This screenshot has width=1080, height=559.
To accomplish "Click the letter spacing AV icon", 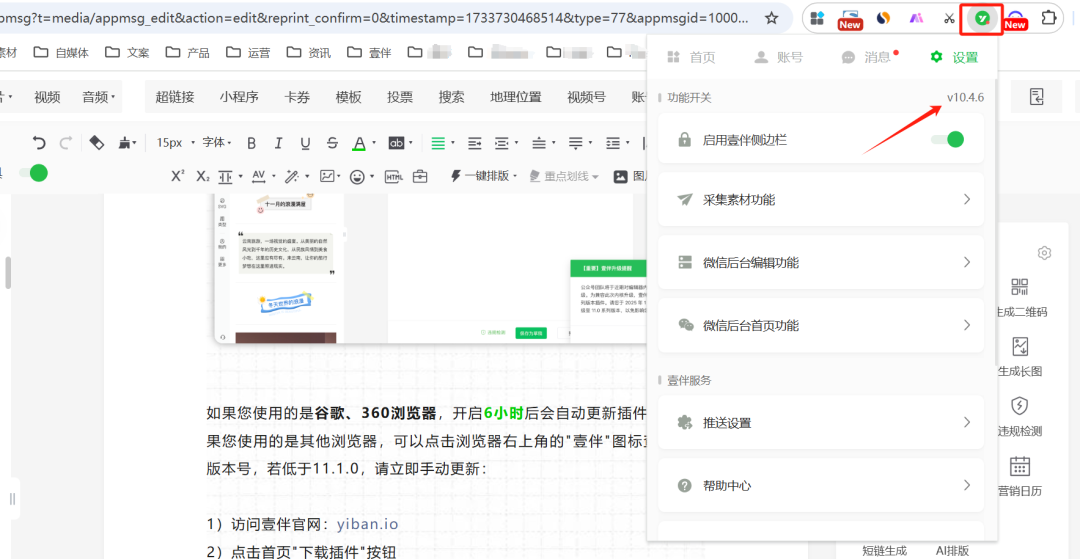I will coord(259,176).
